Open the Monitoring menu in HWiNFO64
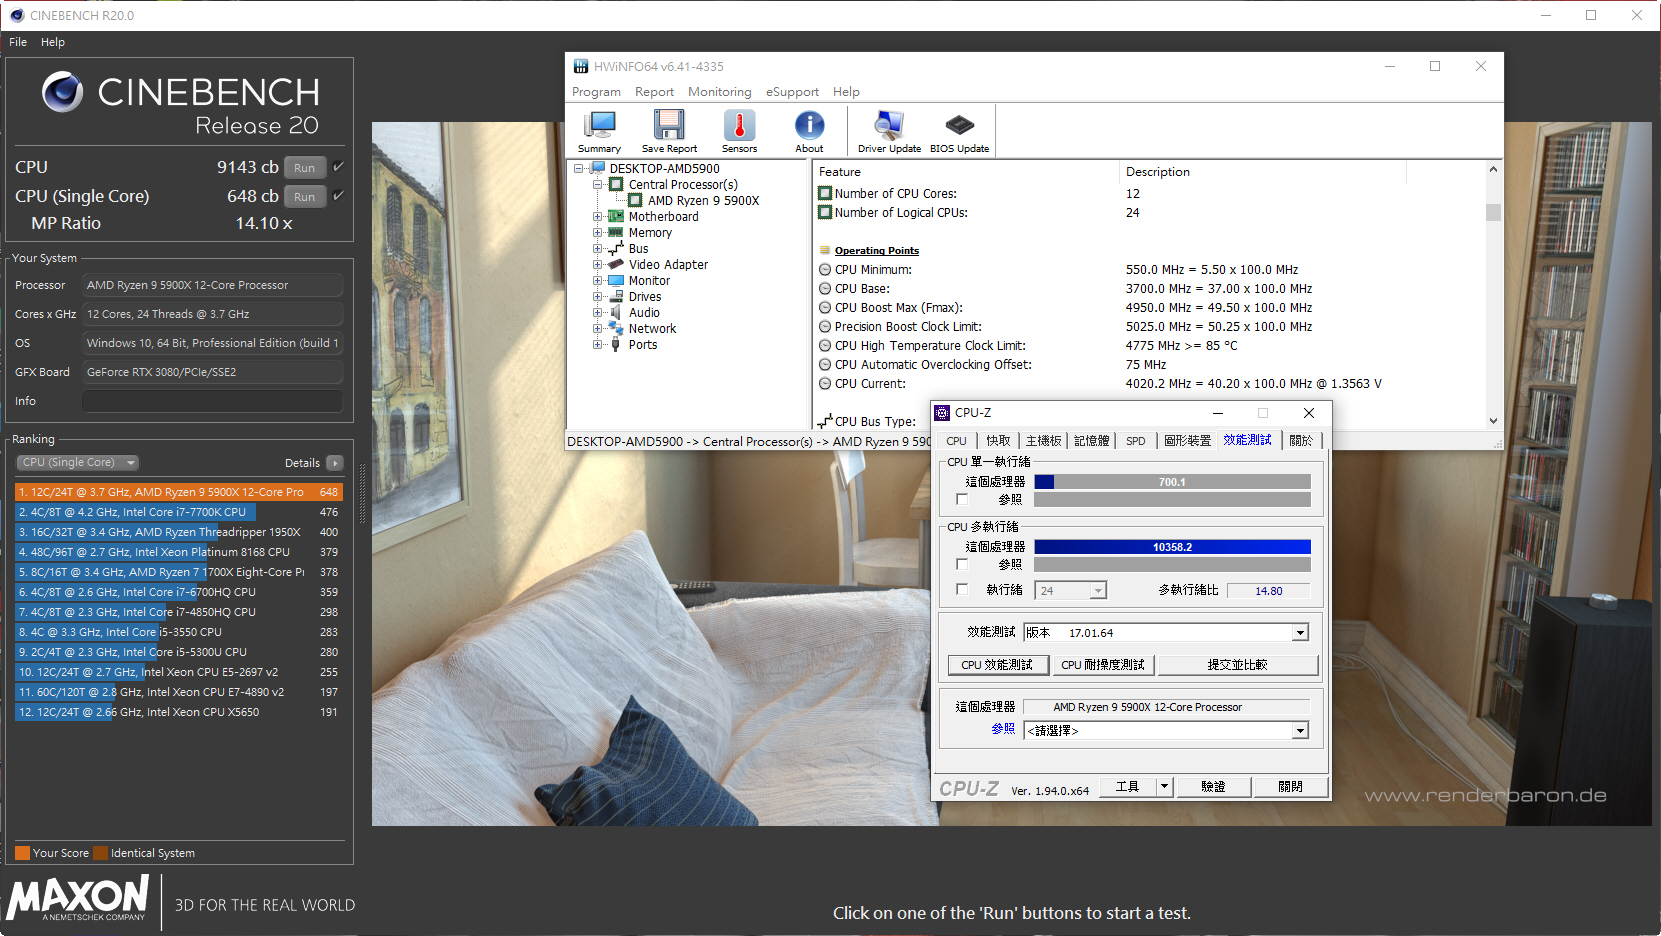 [x=719, y=92]
